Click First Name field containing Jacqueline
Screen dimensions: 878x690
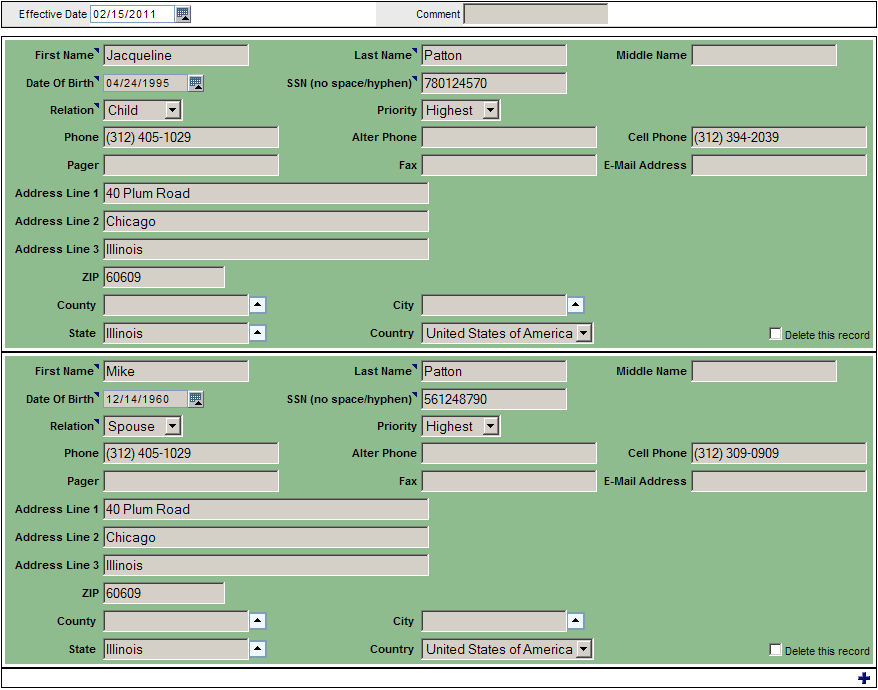pos(176,55)
